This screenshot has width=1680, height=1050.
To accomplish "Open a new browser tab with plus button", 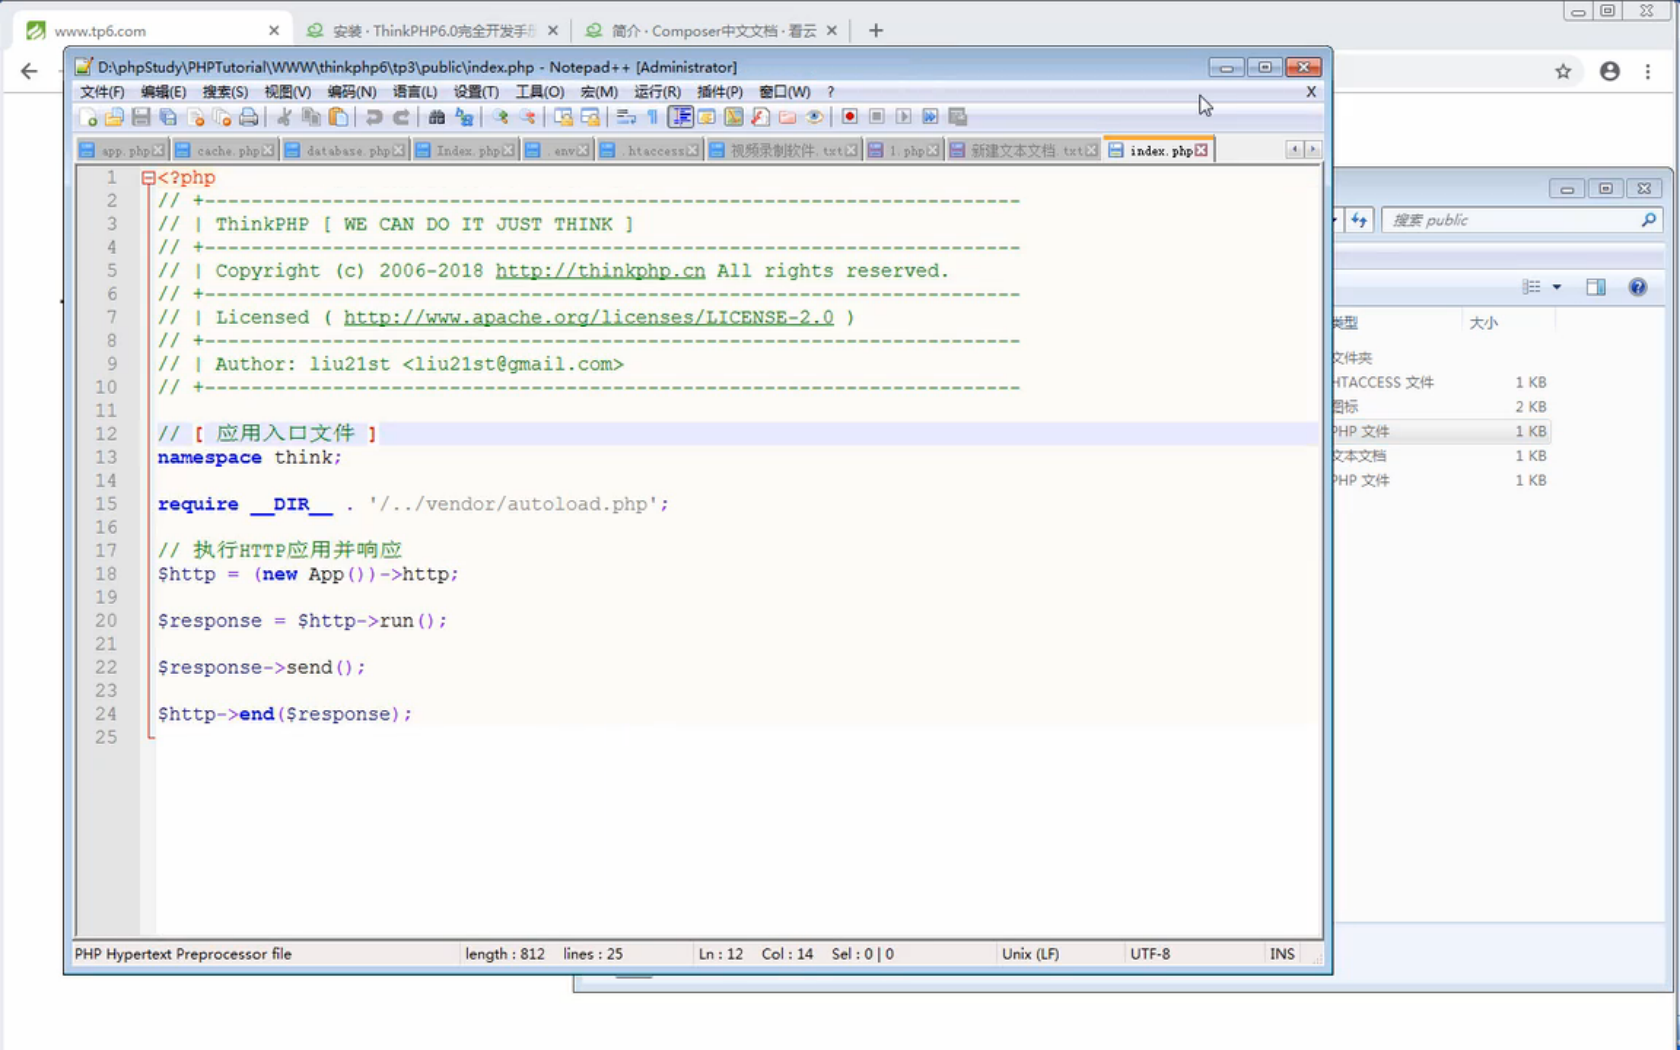I will click(x=876, y=31).
